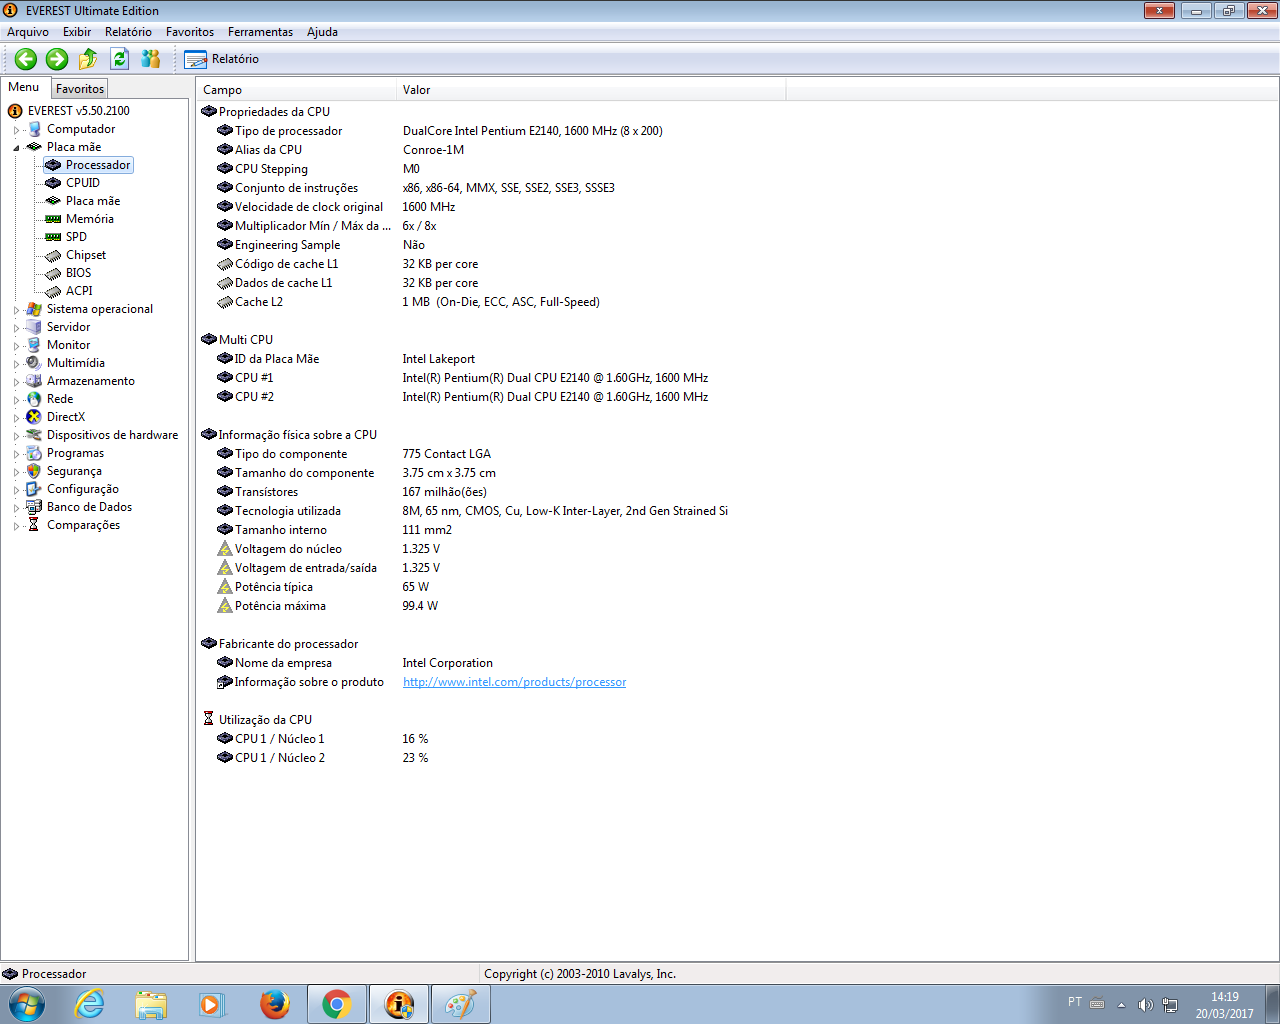
Task: Open the Favoritos menu in menu bar
Action: [190, 32]
